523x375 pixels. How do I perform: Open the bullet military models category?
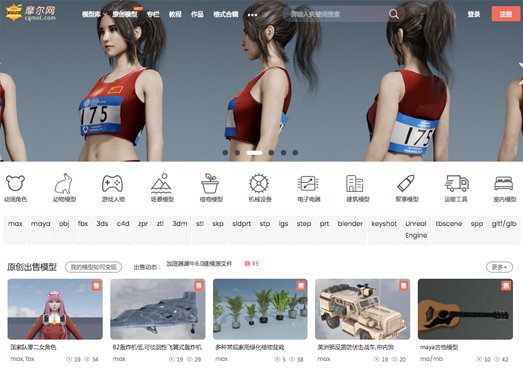[x=406, y=183]
